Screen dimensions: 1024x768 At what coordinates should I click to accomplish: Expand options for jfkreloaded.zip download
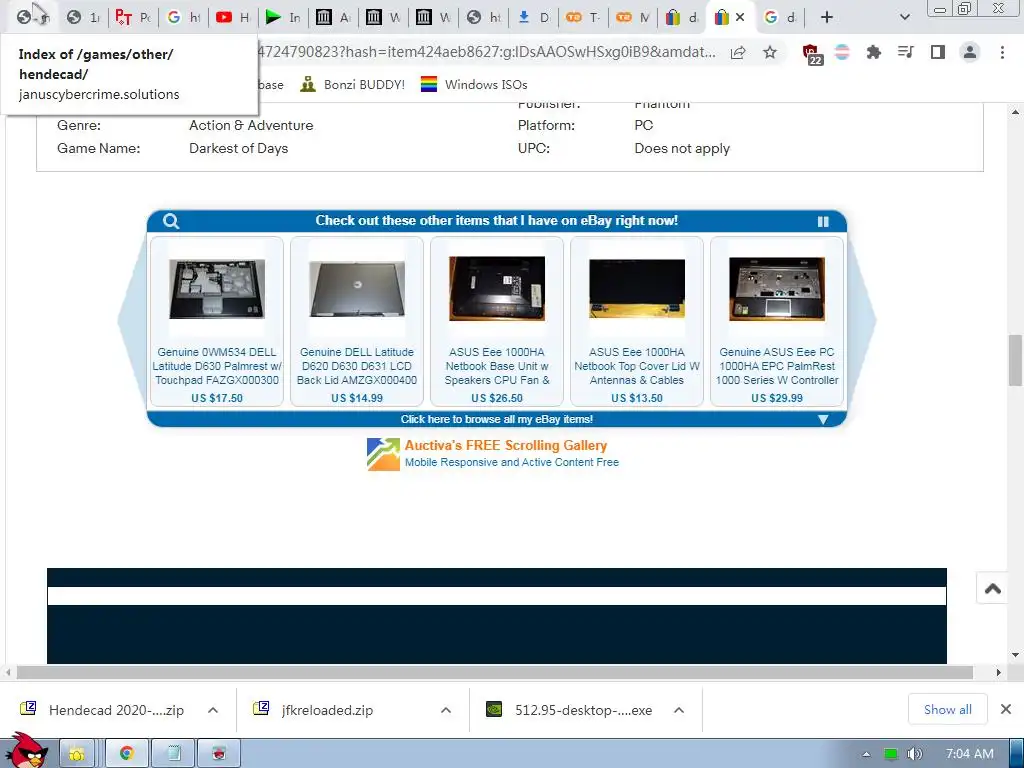click(446, 710)
